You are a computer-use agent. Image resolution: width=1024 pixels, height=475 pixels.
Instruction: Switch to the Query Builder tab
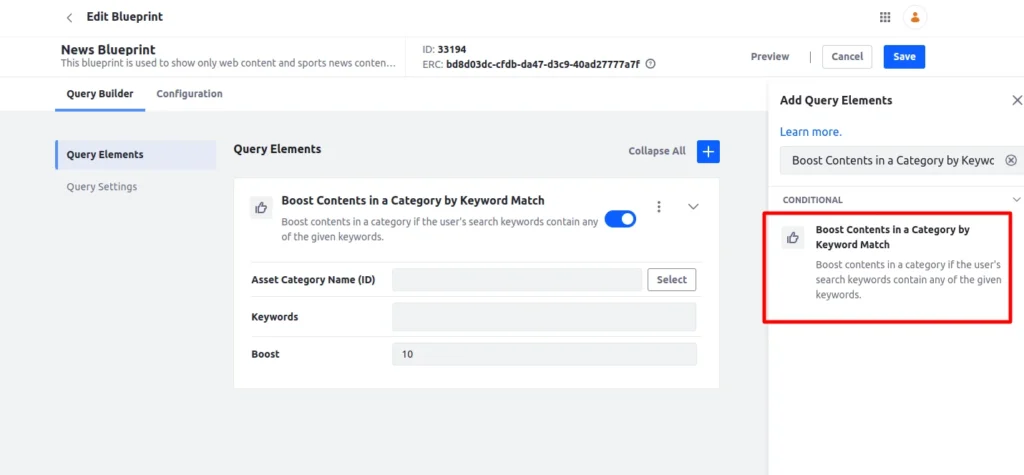(x=100, y=93)
